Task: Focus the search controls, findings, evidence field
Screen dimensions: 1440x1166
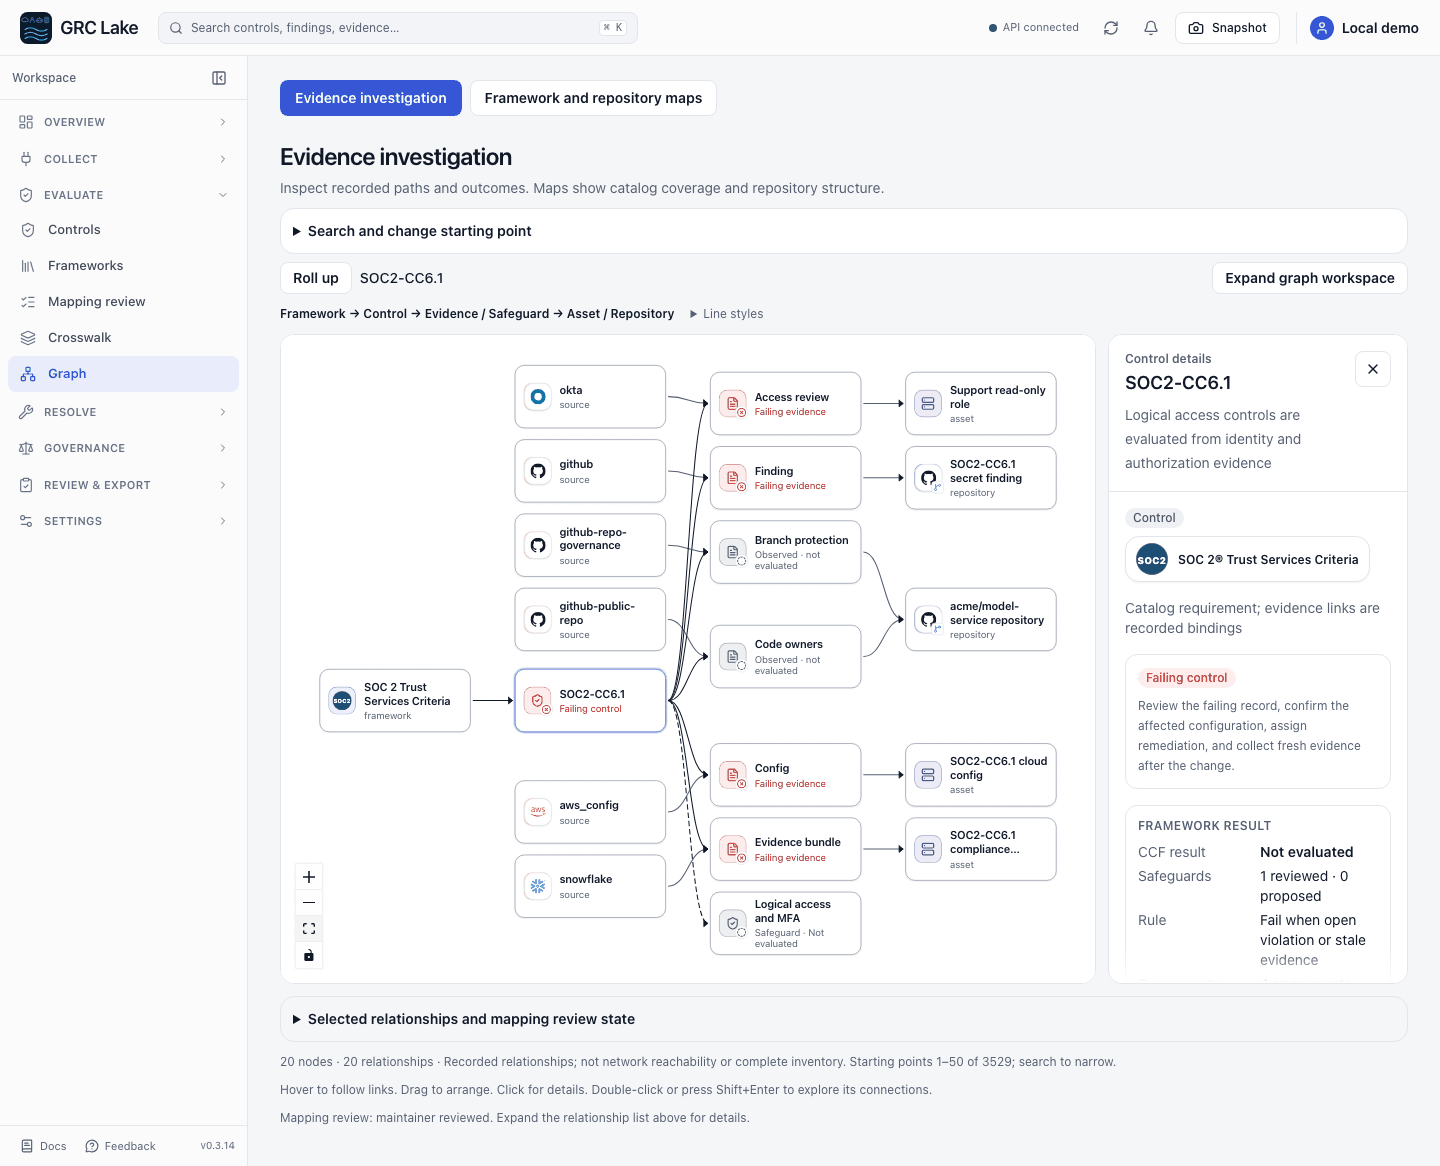Action: coord(398,28)
